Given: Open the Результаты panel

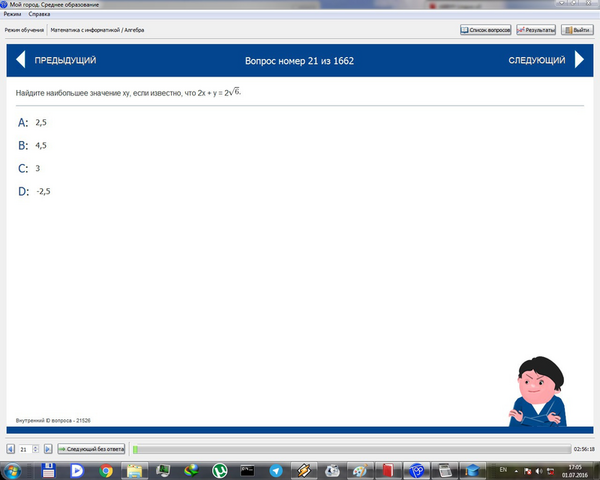Looking at the screenshot, I should coord(536,30).
